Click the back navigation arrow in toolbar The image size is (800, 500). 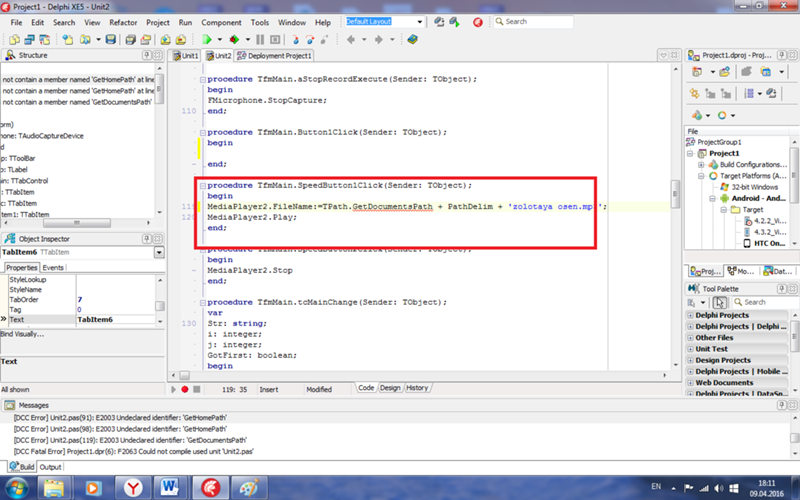[x=351, y=39]
